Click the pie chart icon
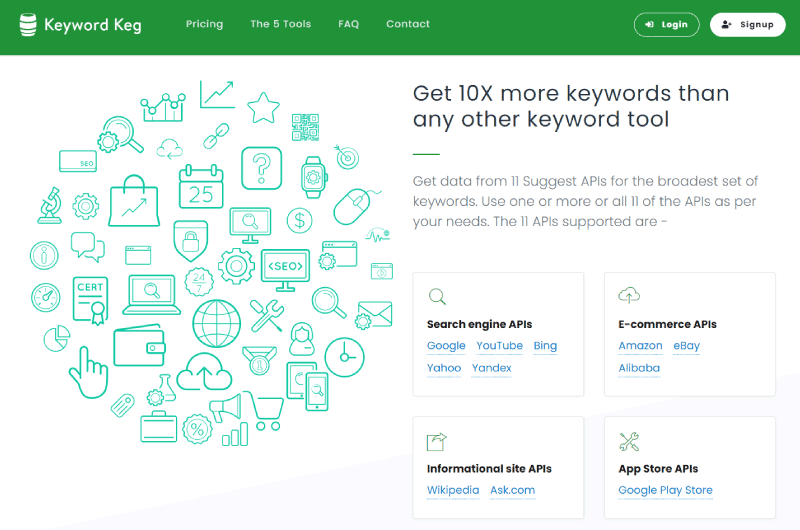 [x=56, y=338]
